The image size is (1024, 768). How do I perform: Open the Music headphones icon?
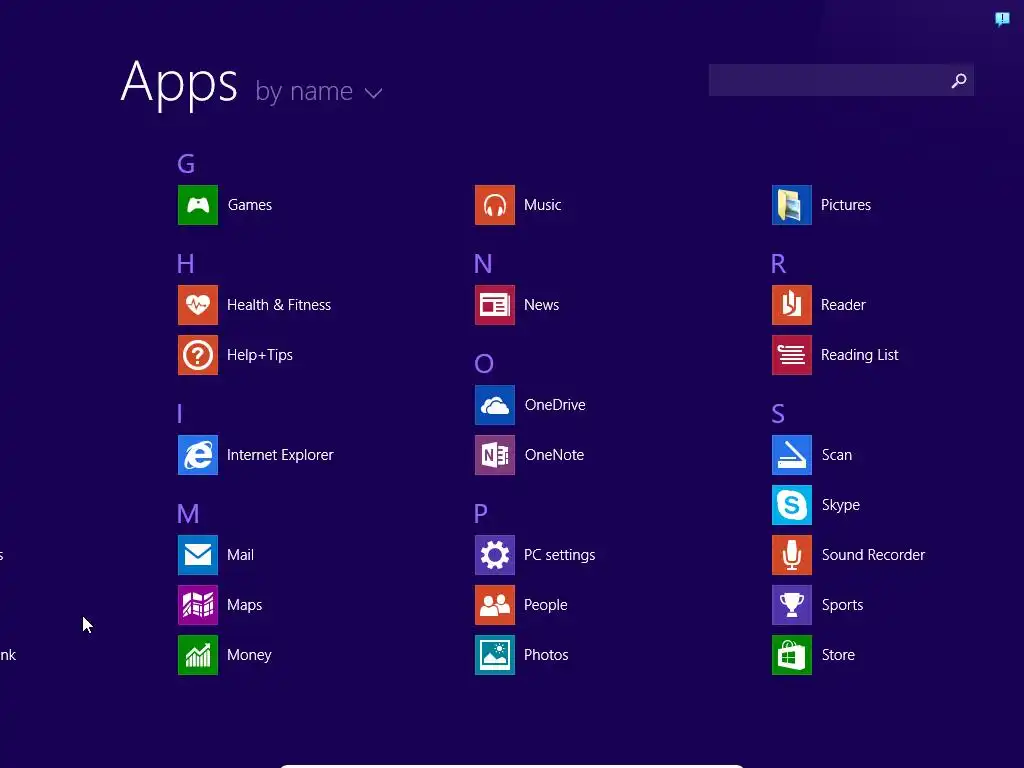[495, 205]
